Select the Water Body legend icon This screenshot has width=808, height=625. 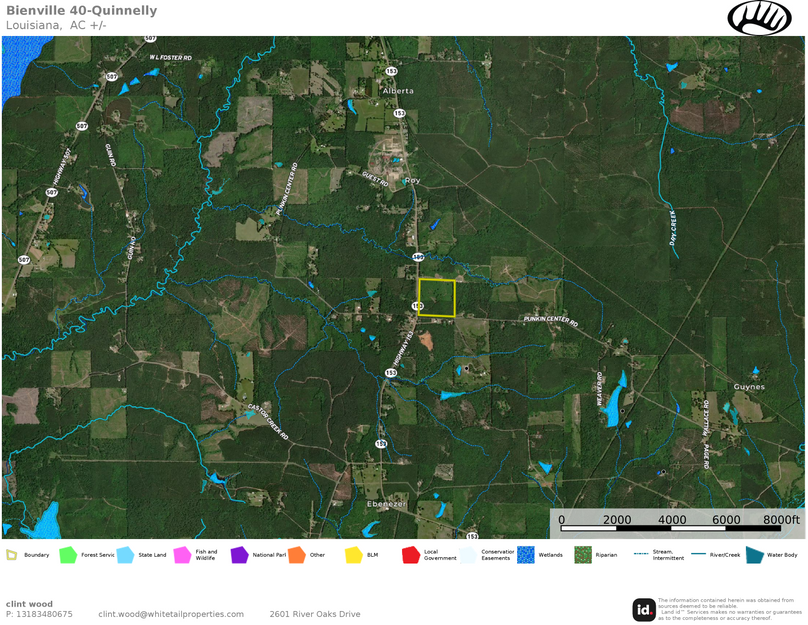click(755, 555)
